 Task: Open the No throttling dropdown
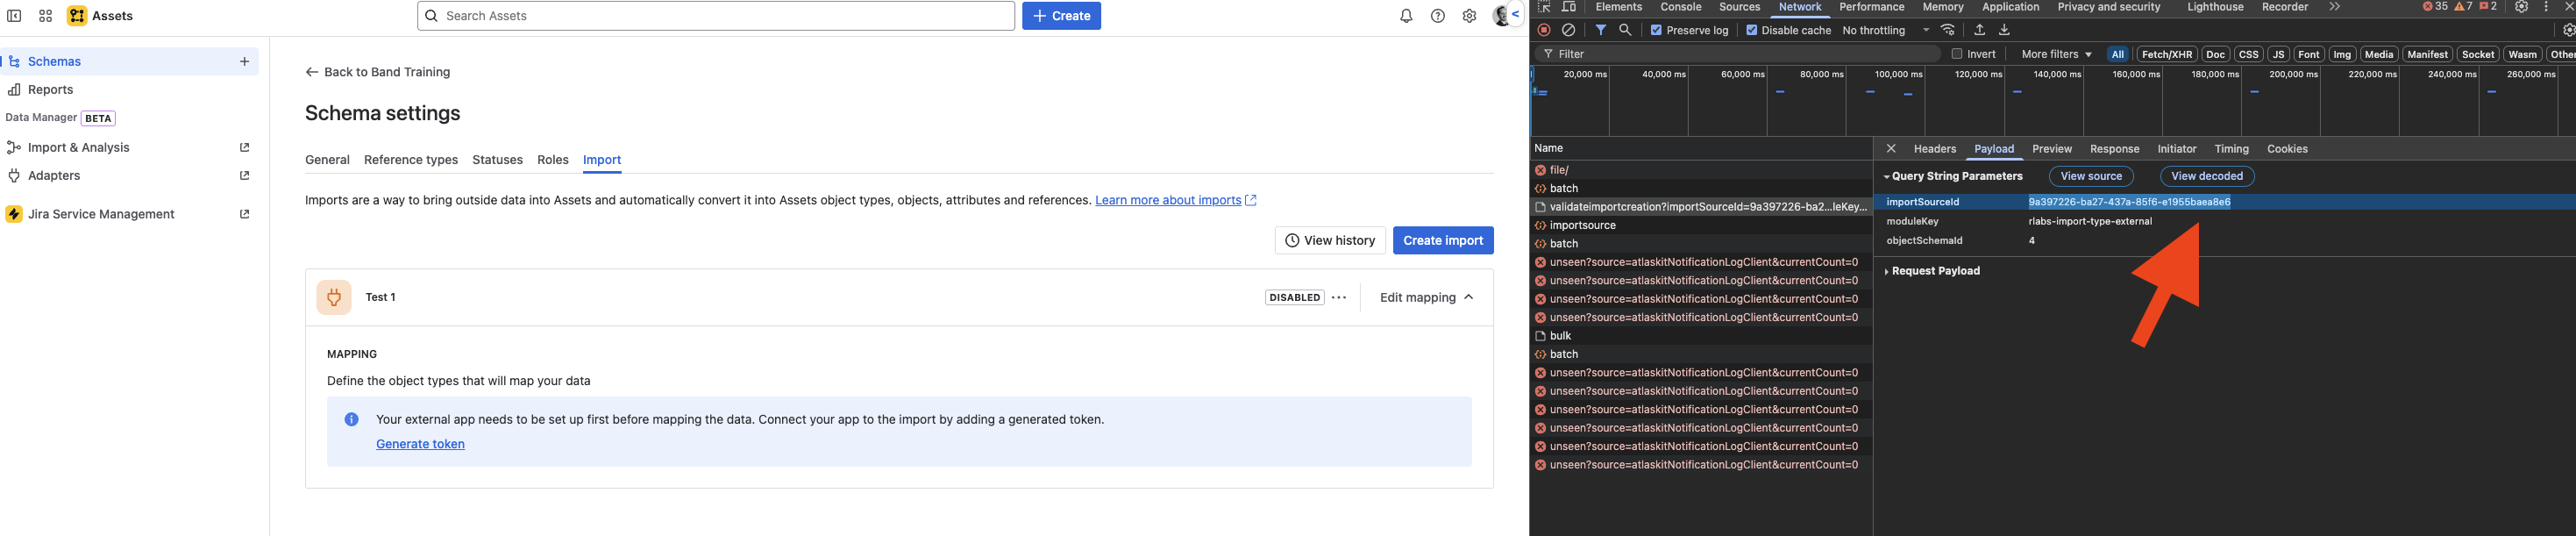(x=1885, y=30)
